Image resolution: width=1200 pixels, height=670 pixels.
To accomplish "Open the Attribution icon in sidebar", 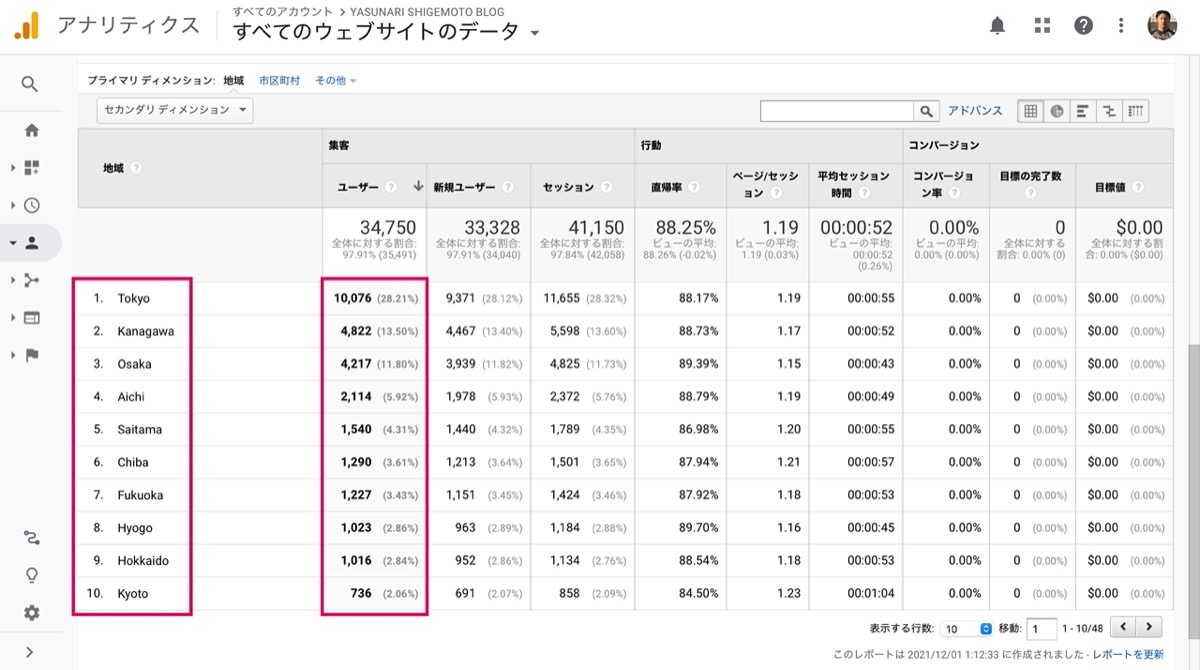I will pyautogui.click(x=32, y=538).
